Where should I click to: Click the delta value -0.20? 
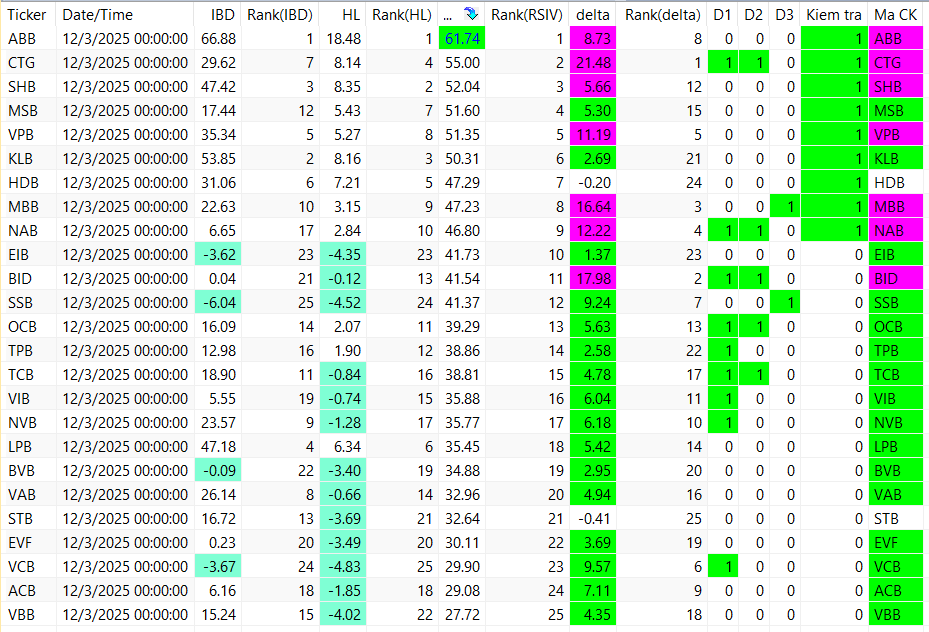tap(594, 182)
